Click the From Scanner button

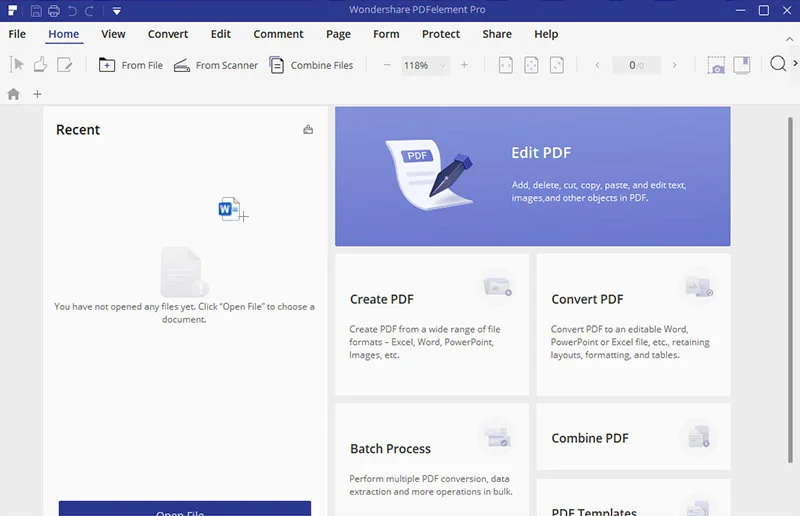click(x=216, y=65)
